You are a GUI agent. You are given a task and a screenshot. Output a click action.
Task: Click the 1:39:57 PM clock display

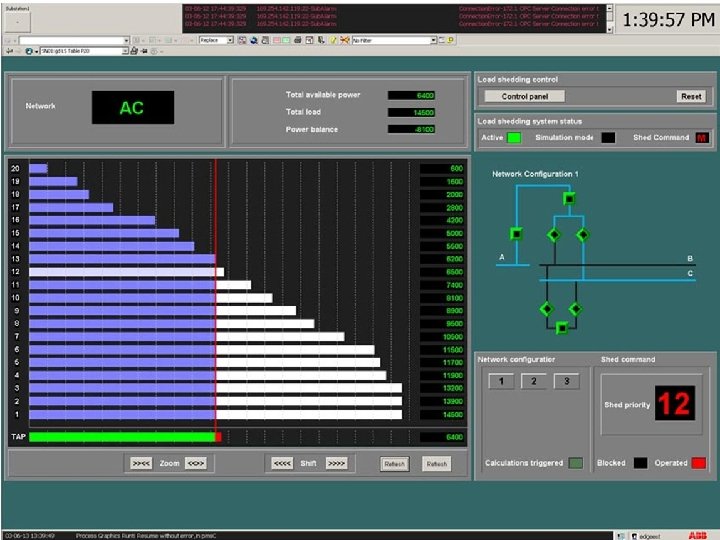coord(668,20)
